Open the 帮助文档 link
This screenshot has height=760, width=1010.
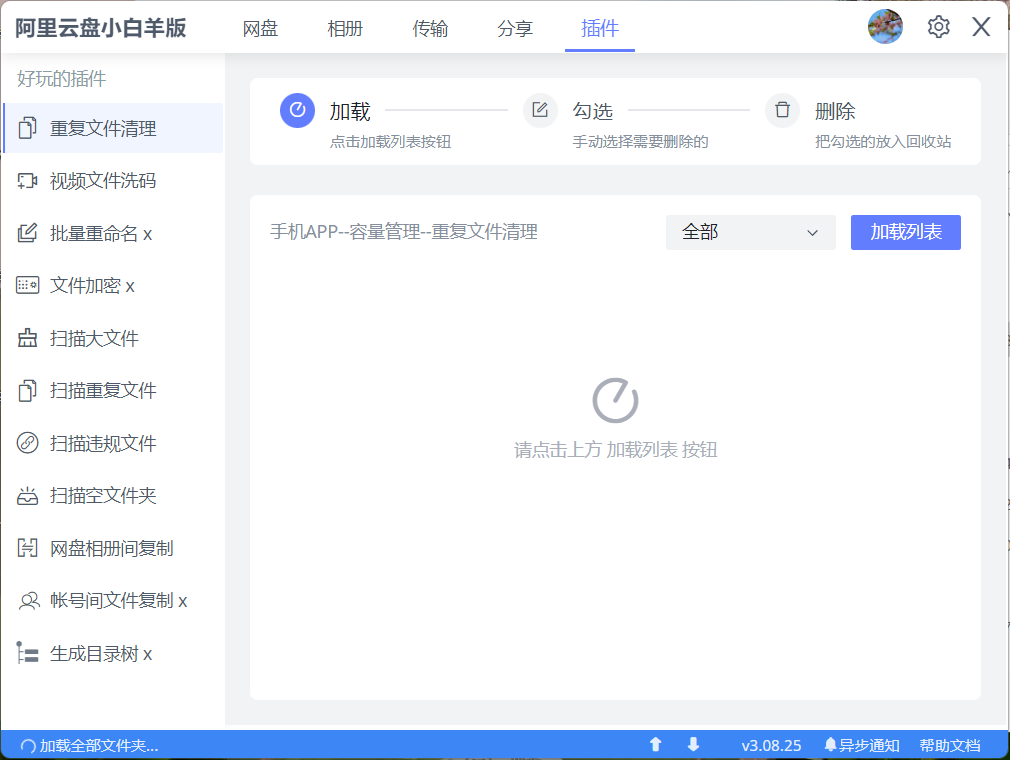click(x=950, y=746)
